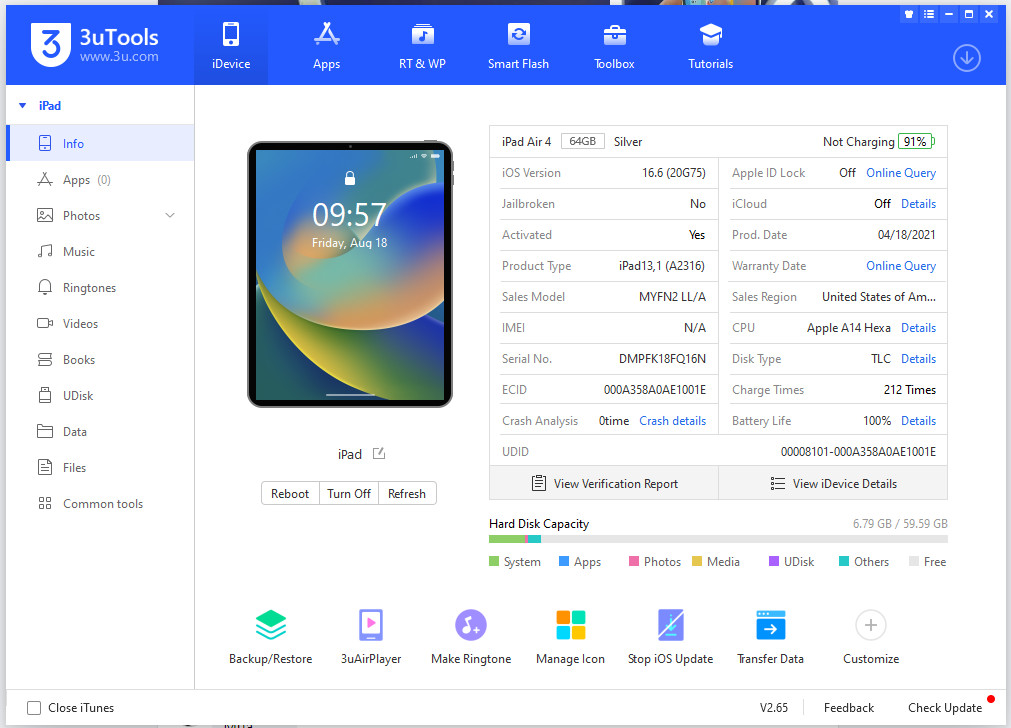Open Books in the sidebar
1011x728 pixels.
click(100, 360)
